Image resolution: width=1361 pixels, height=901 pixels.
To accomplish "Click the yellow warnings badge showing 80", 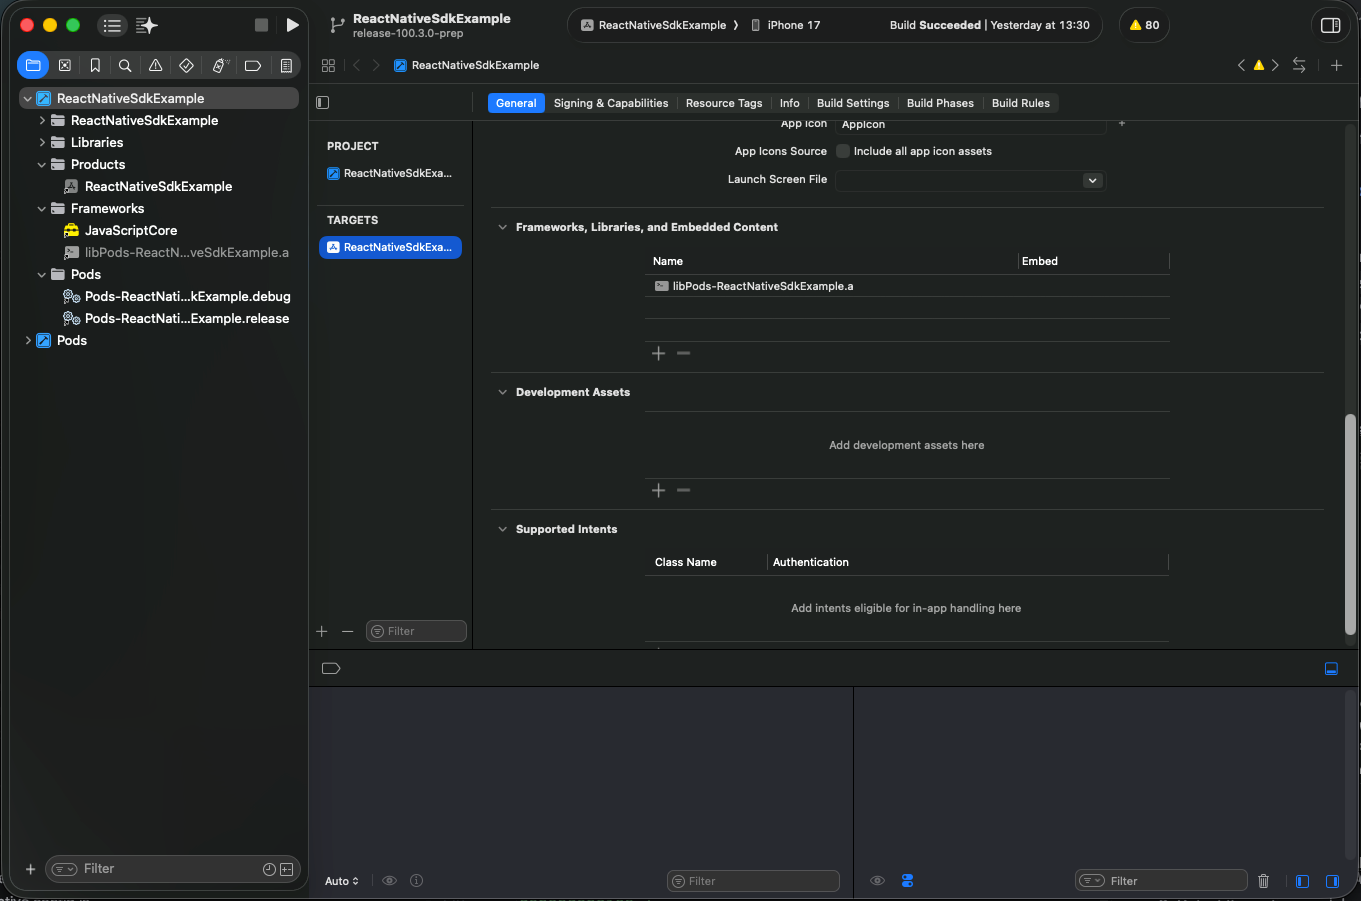I will coord(1144,25).
